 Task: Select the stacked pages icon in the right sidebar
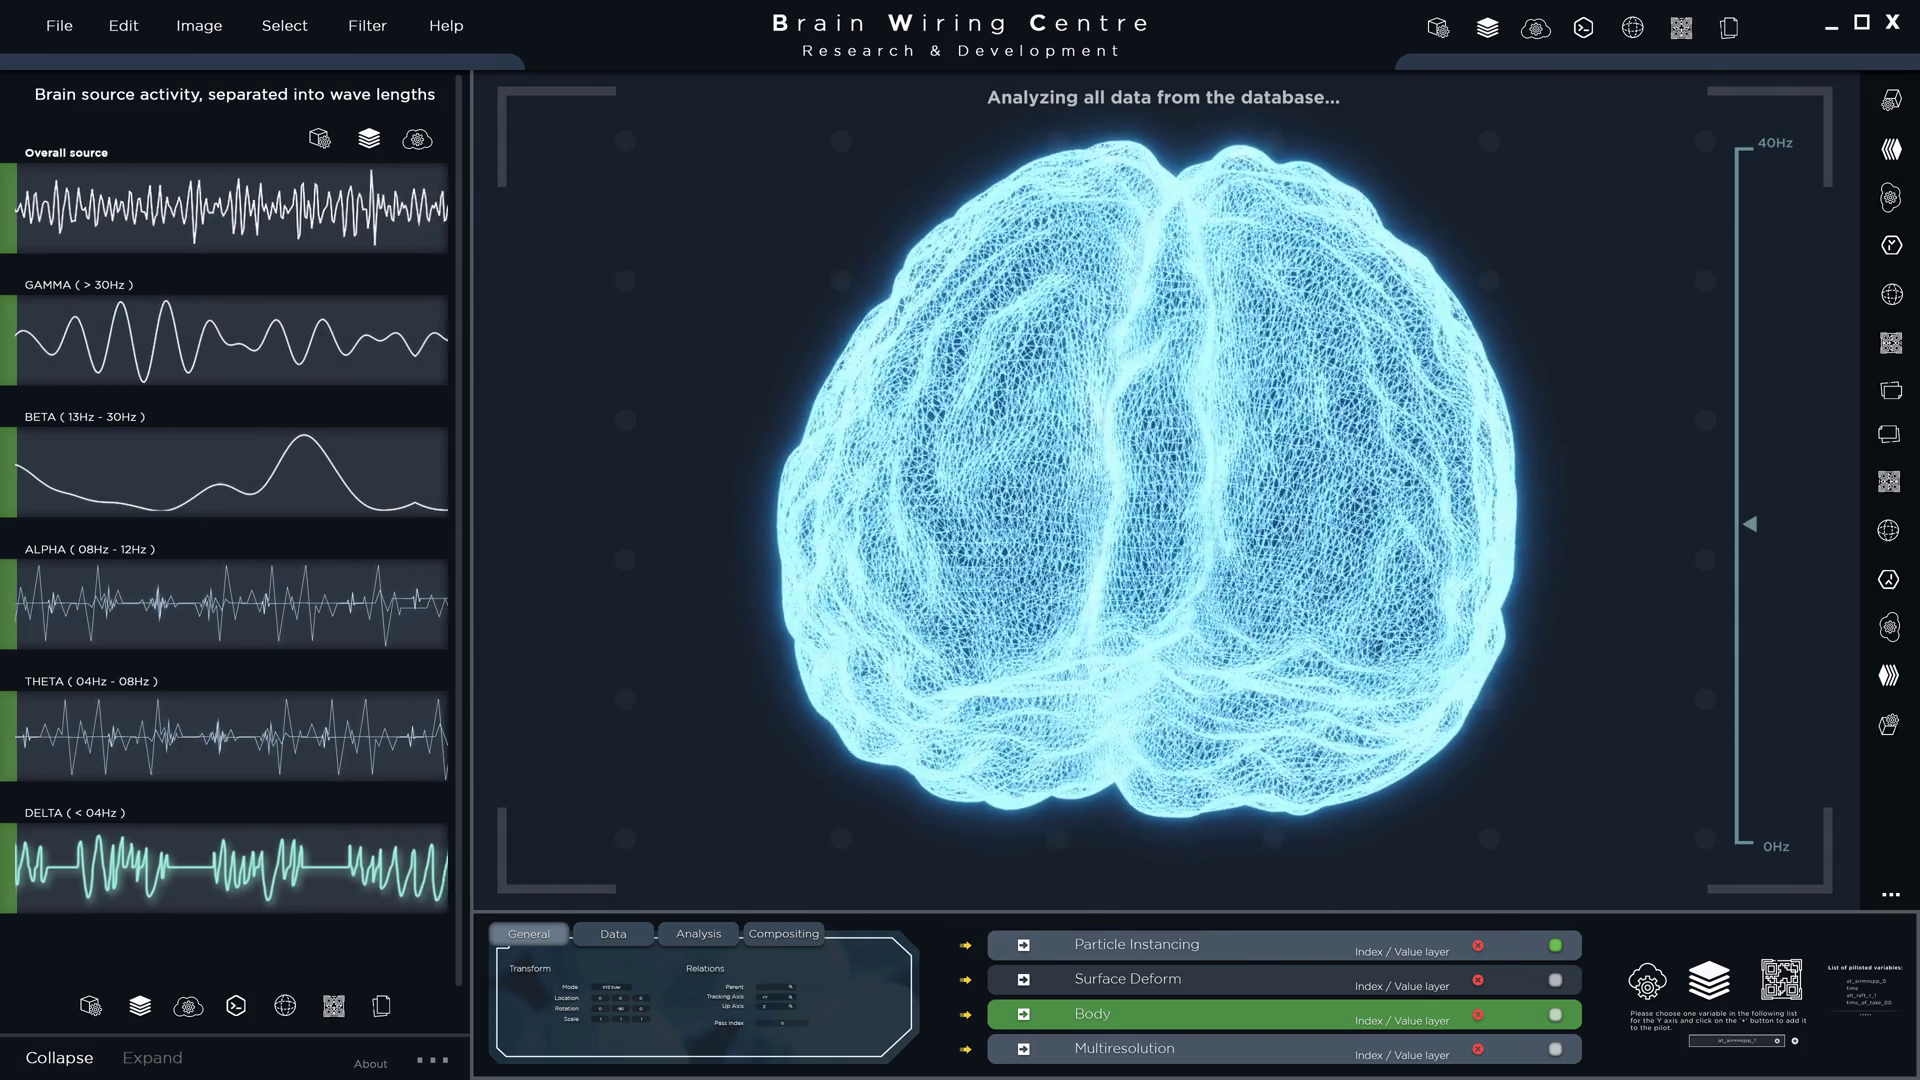tap(1890, 434)
